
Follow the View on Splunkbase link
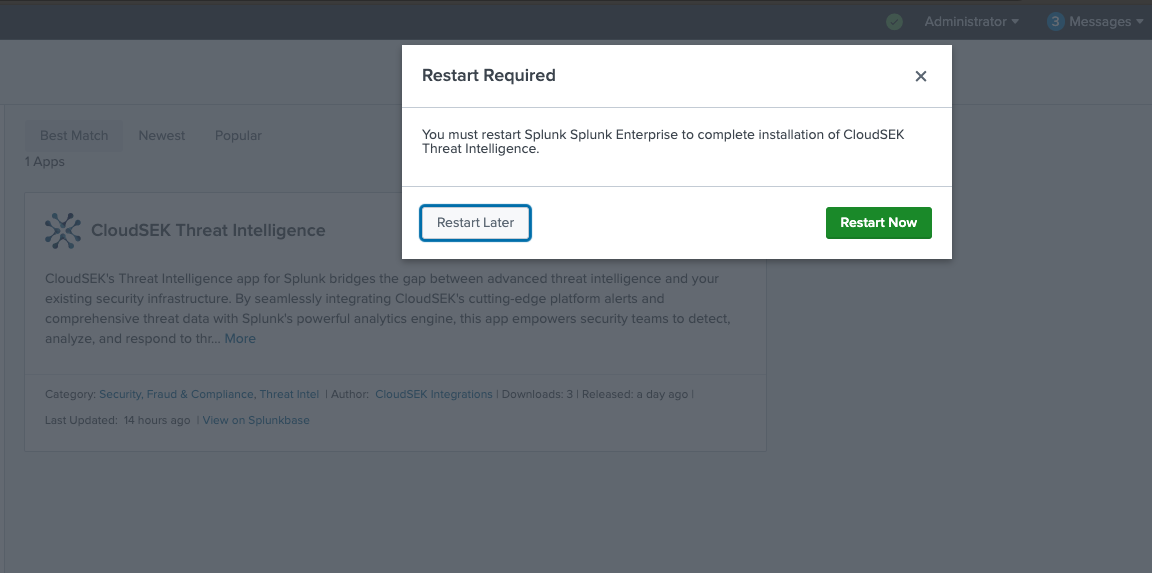pyautogui.click(x=256, y=420)
